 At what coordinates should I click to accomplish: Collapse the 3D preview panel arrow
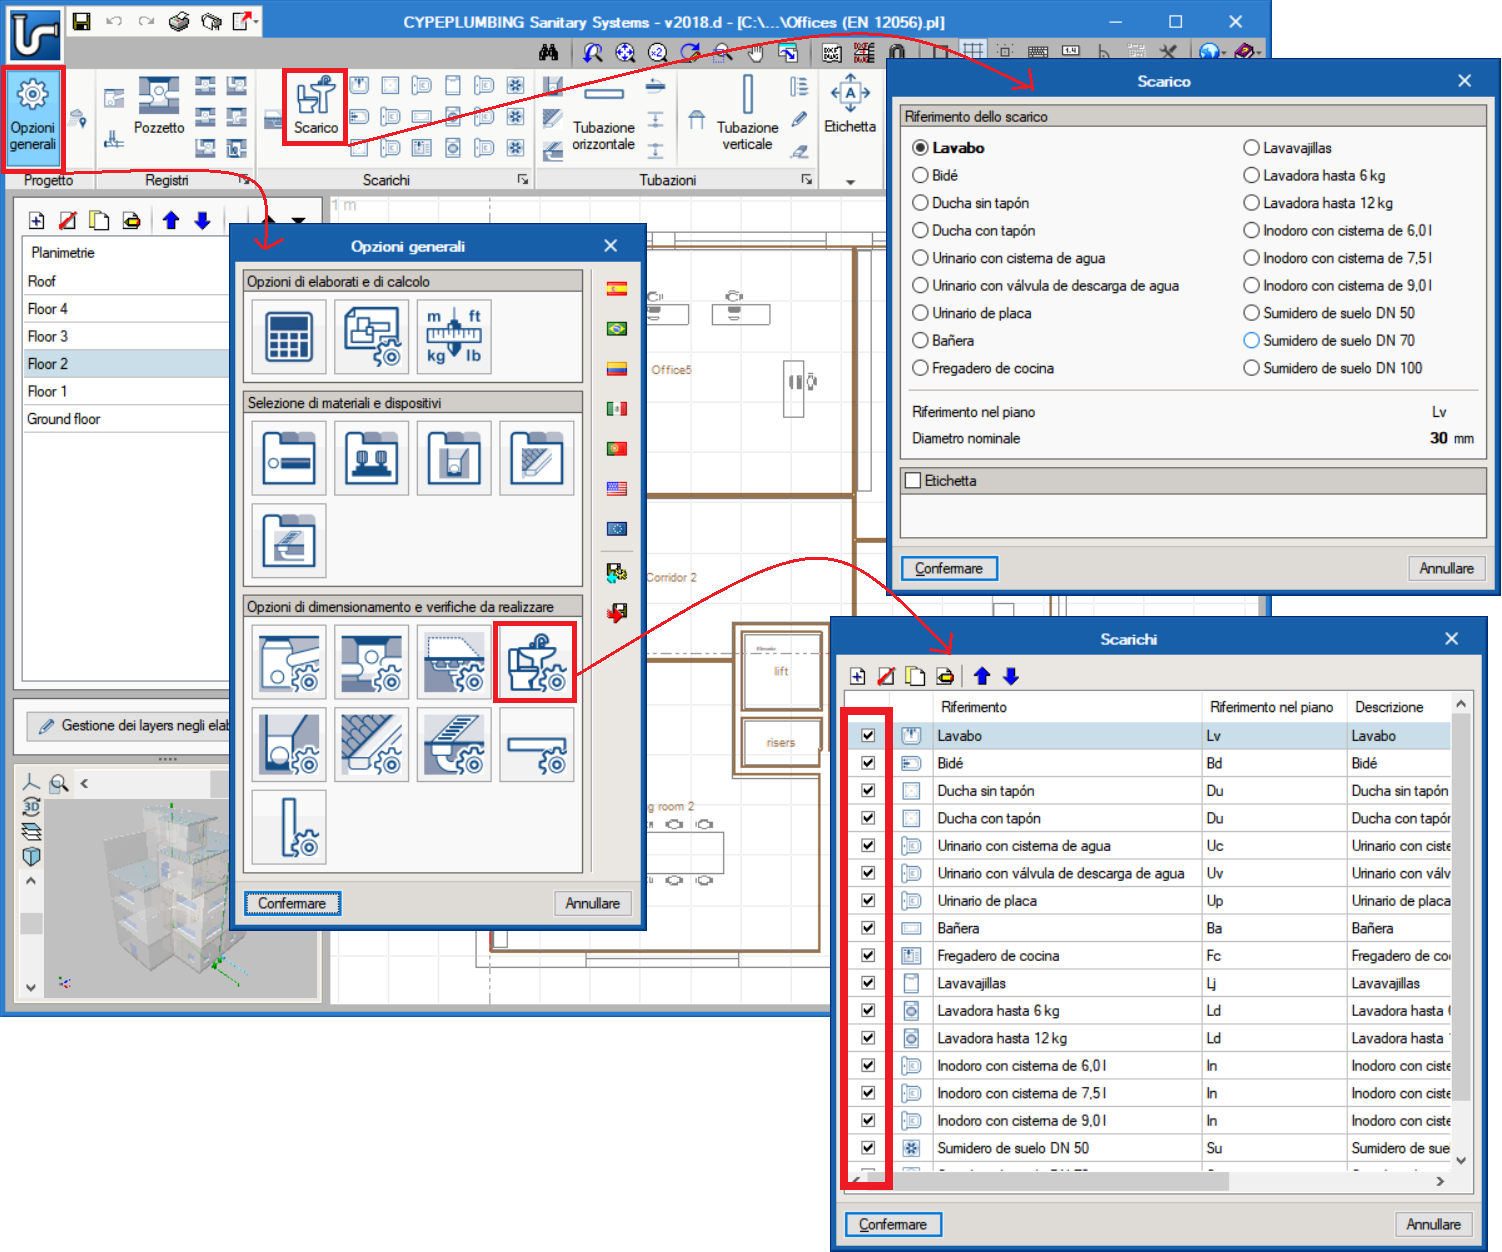point(85,783)
